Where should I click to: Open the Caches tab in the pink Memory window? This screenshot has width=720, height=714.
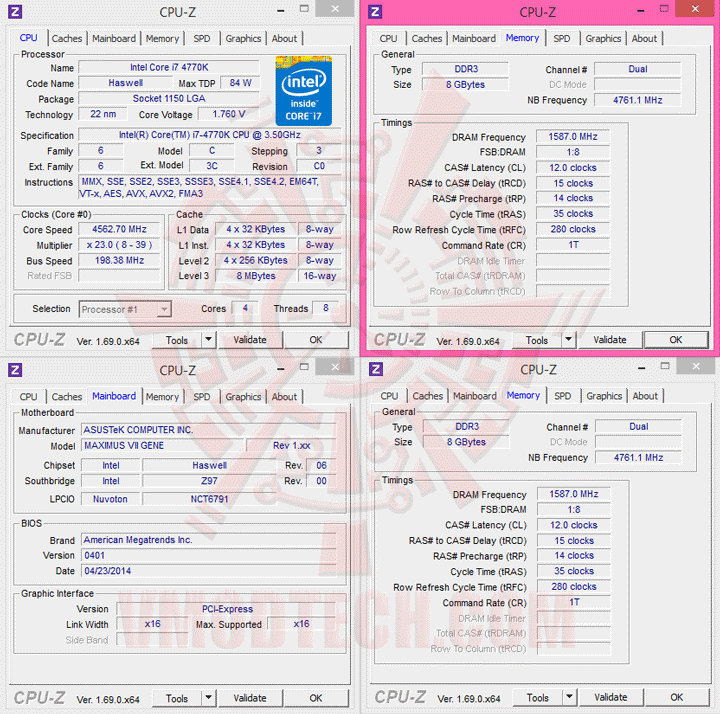pos(427,39)
